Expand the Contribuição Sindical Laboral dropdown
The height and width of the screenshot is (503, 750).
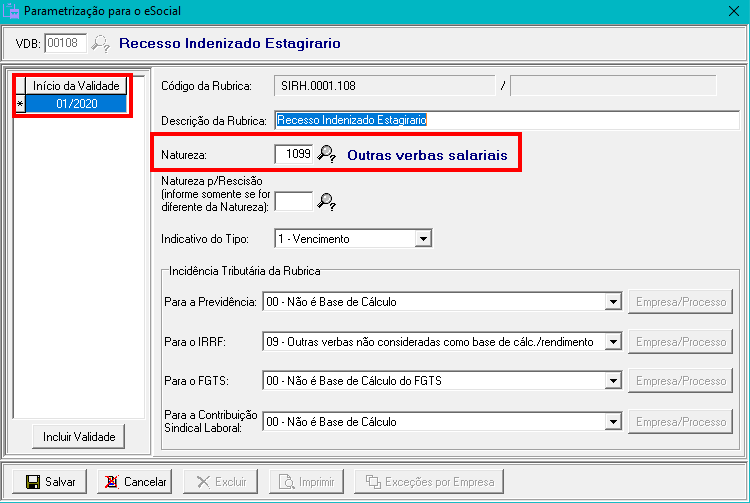[612, 422]
